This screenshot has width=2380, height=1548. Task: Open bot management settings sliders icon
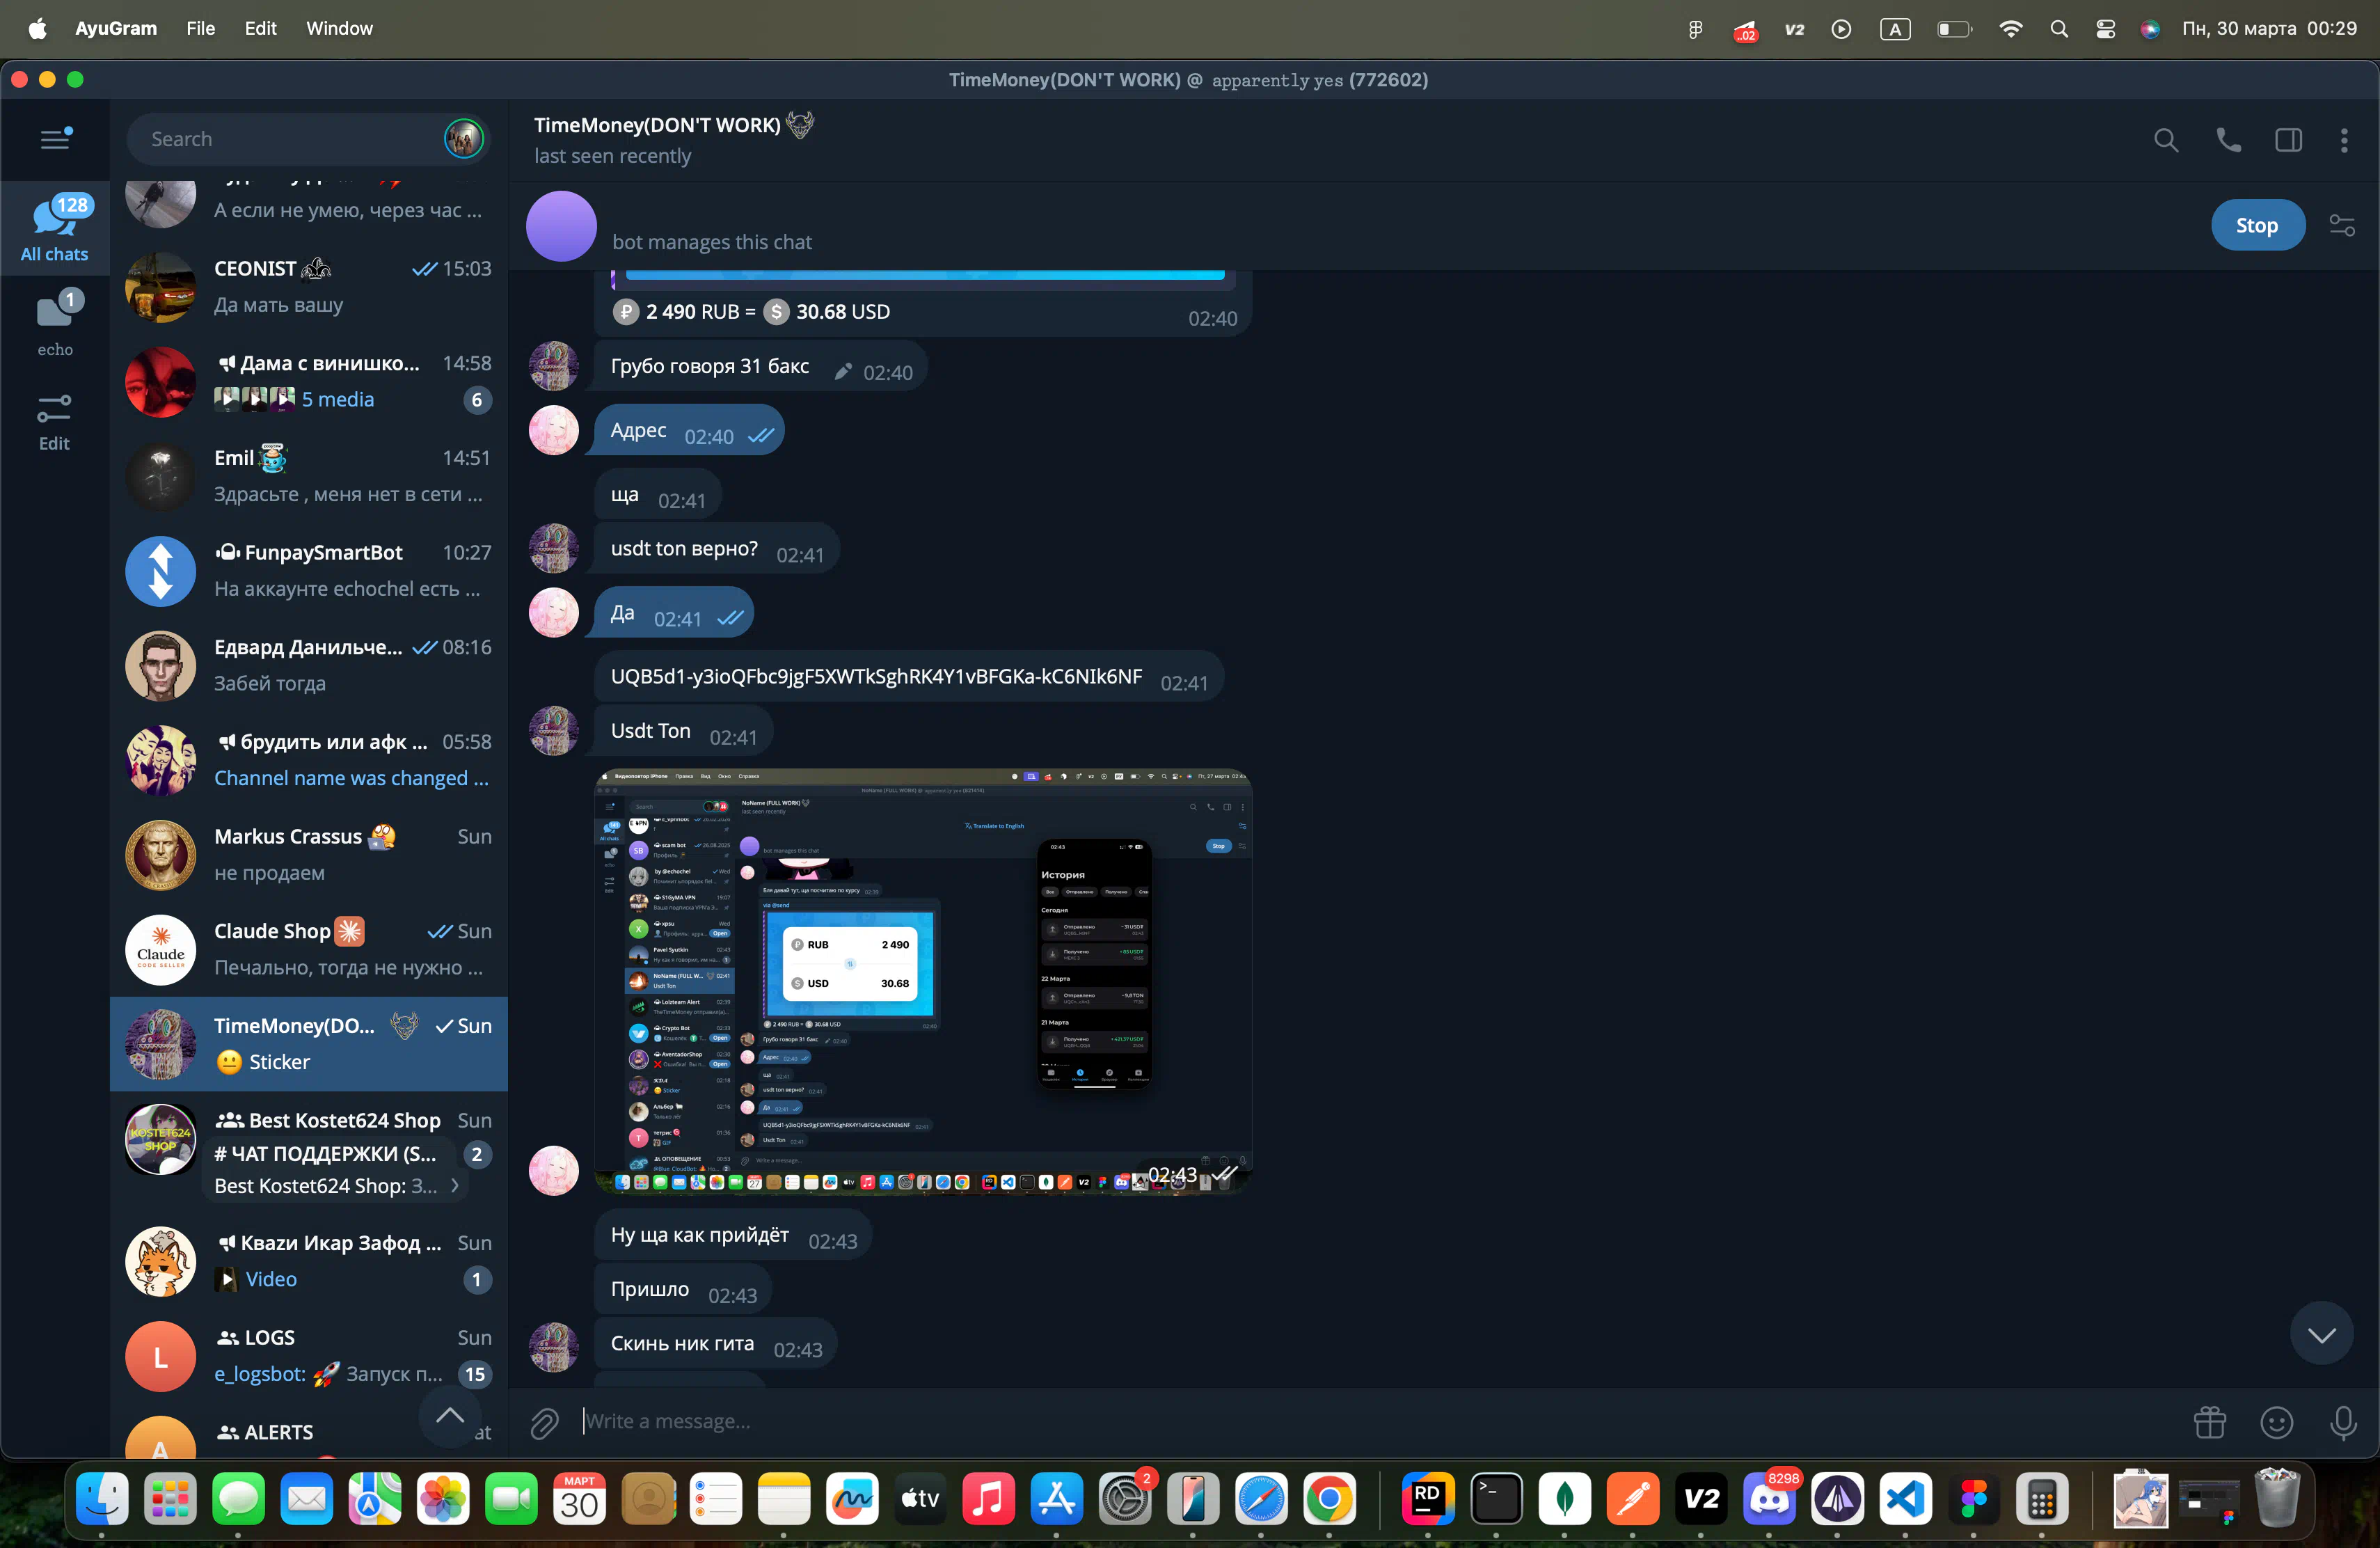[2342, 226]
